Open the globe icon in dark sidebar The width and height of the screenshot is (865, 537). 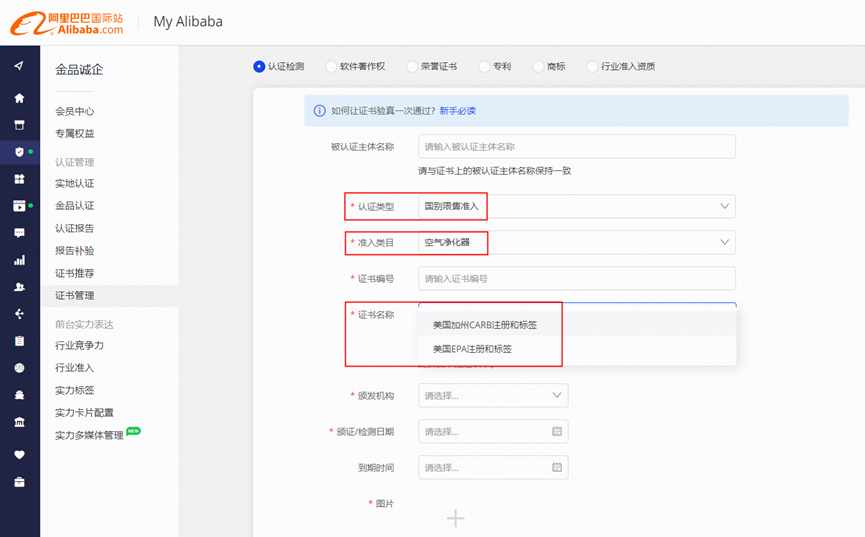(19, 368)
